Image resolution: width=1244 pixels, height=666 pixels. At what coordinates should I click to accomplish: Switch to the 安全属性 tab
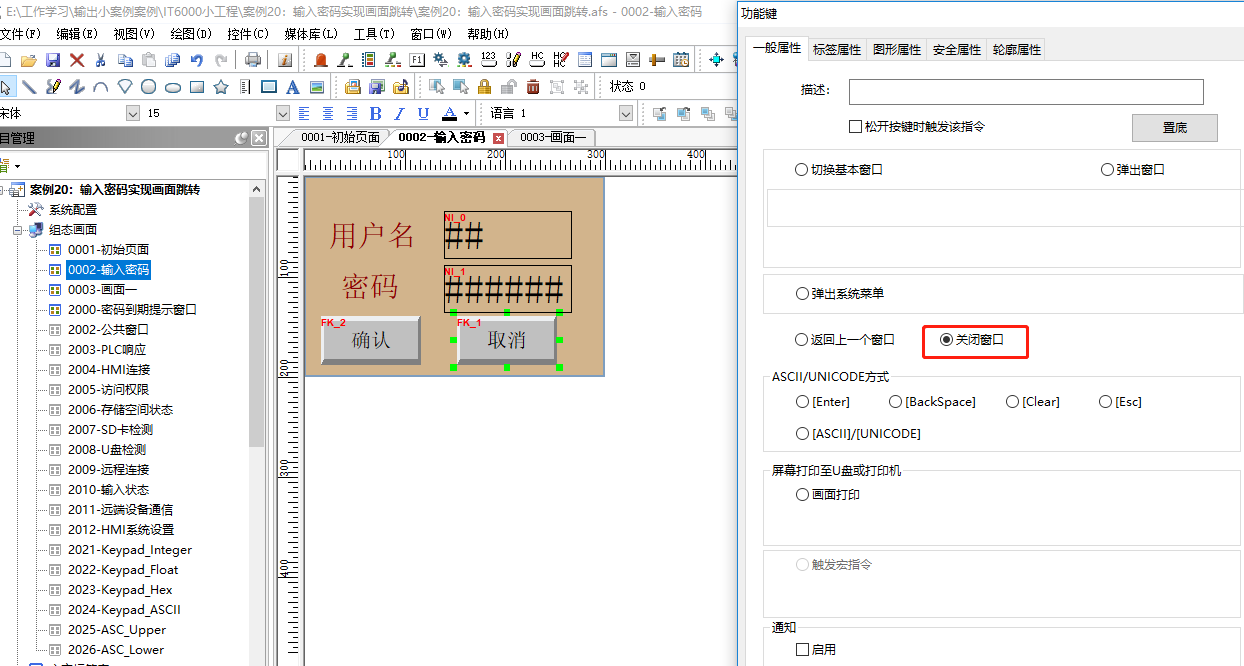956,49
